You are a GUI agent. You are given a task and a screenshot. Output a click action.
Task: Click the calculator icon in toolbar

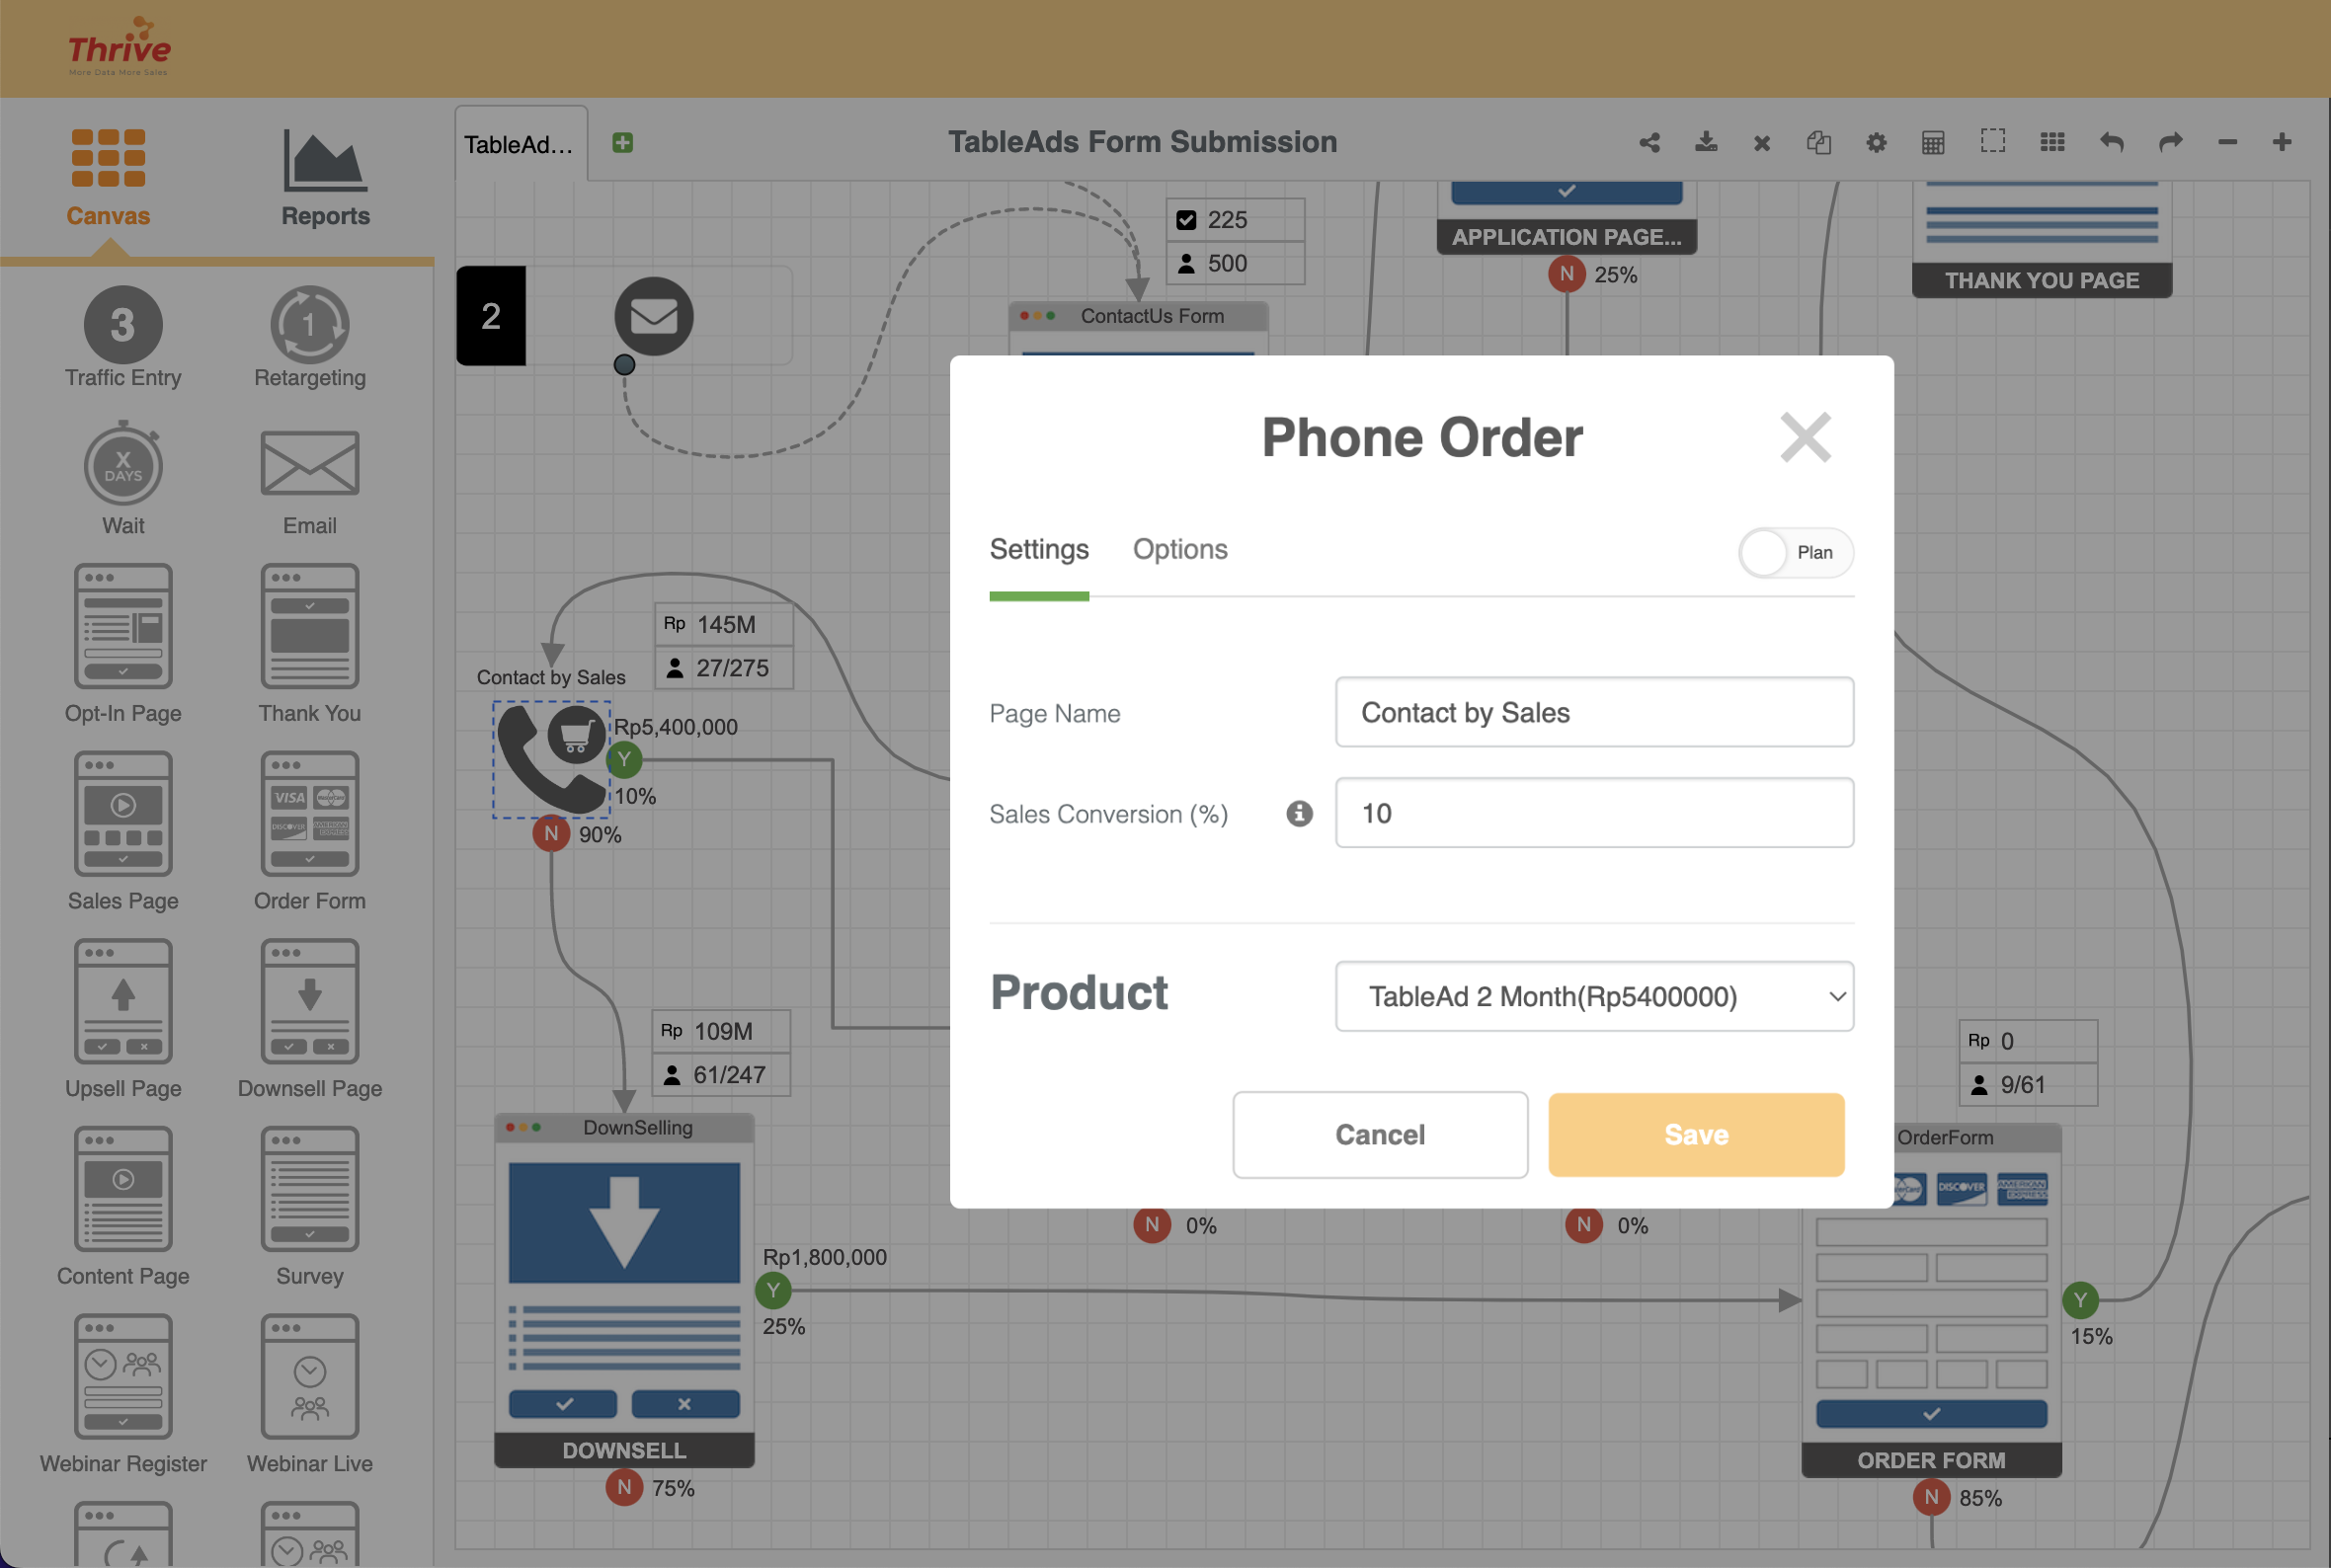(1933, 143)
